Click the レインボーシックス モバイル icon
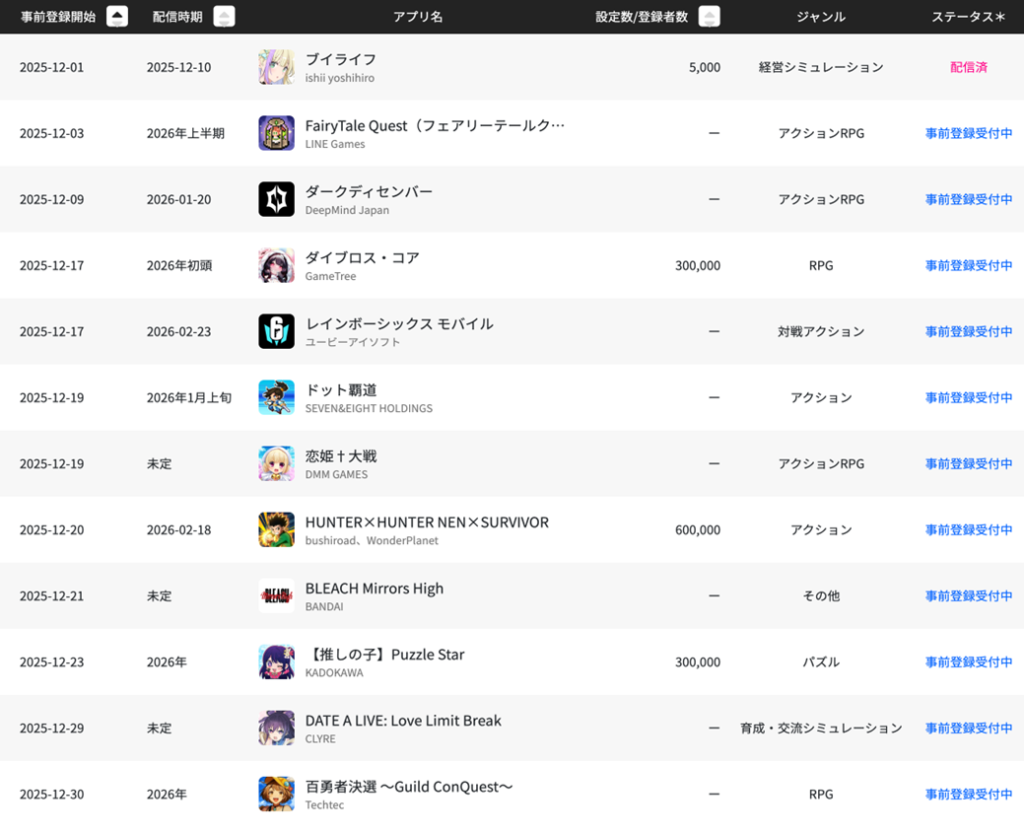1024x834 pixels. pos(276,331)
